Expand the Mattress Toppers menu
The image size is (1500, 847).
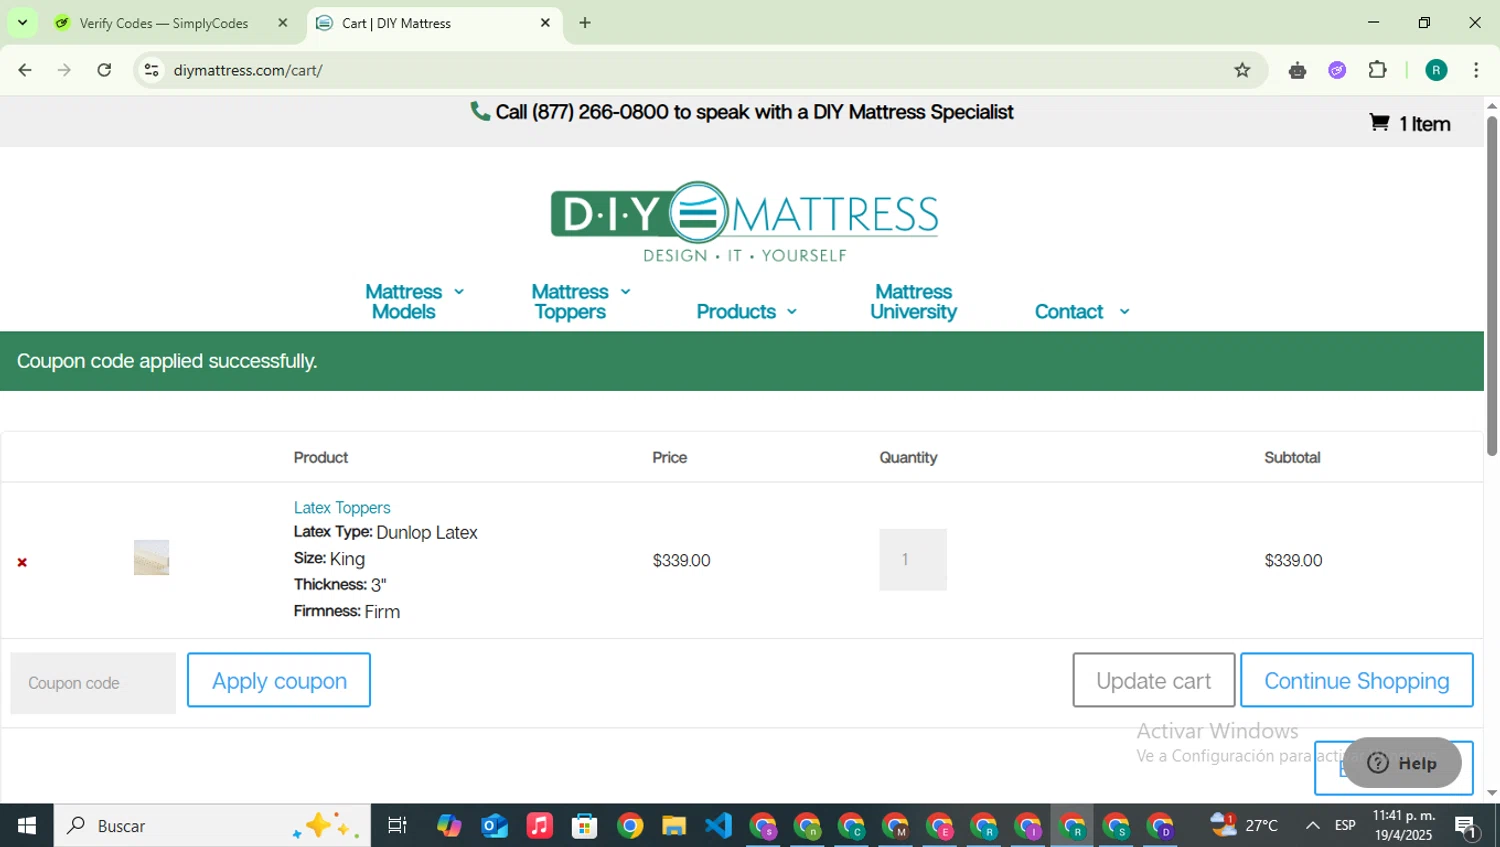pyautogui.click(x=581, y=301)
